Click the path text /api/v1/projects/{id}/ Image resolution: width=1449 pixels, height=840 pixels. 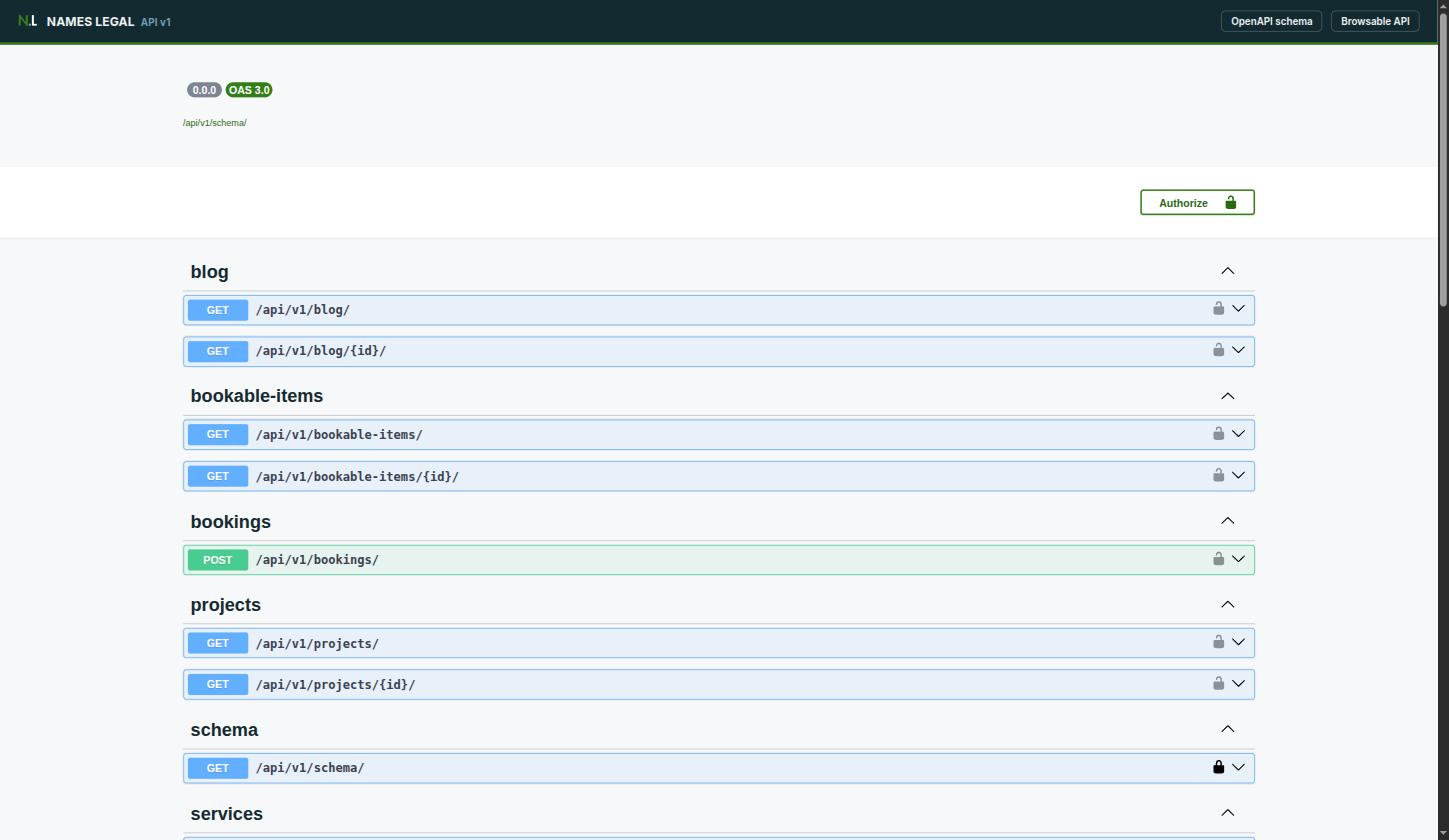coord(335,685)
